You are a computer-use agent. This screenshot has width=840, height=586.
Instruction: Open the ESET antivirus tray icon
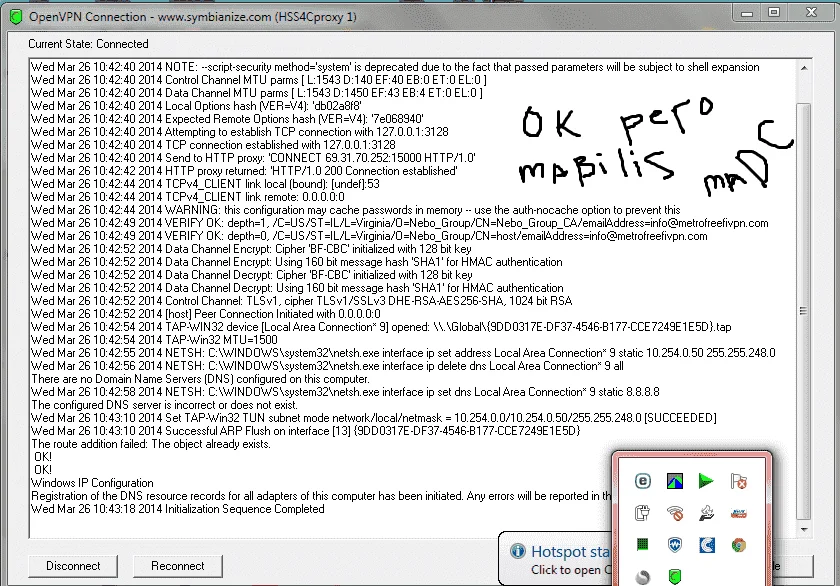[643, 481]
